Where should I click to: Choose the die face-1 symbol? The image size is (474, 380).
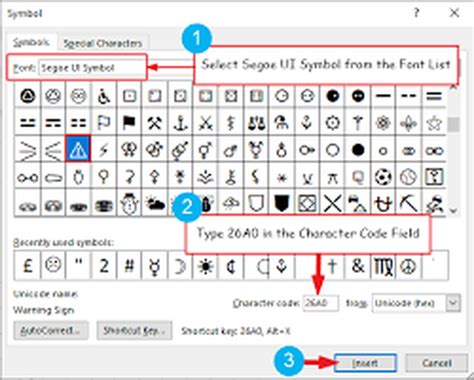(x=129, y=96)
